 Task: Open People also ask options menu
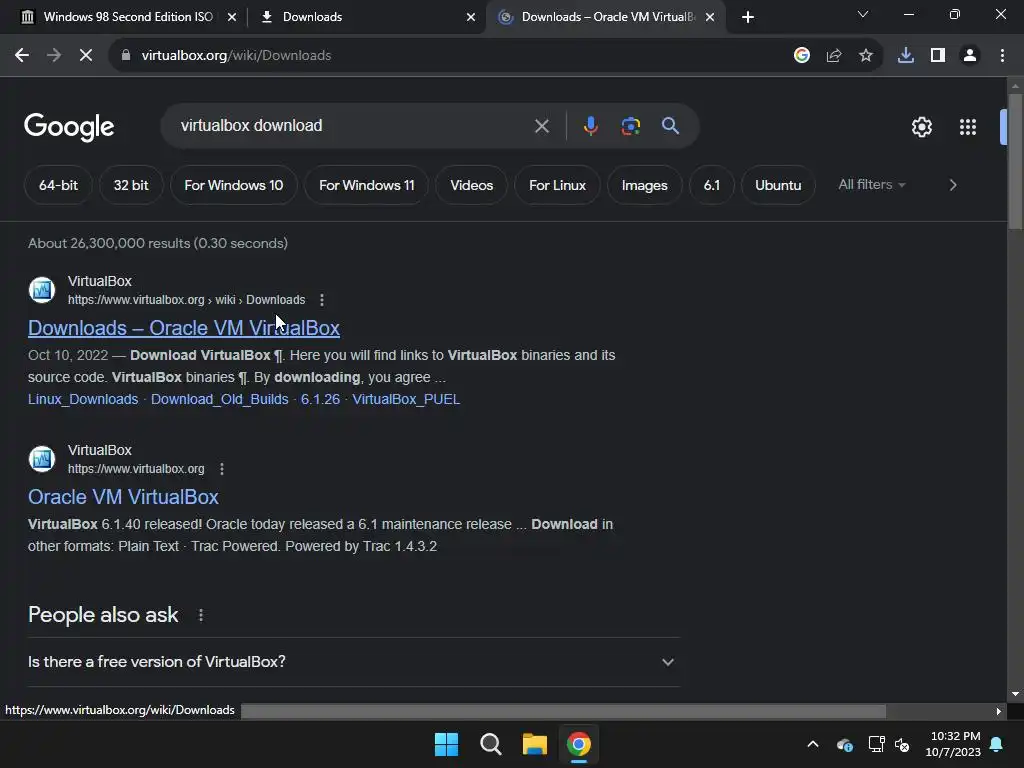pos(200,615)
